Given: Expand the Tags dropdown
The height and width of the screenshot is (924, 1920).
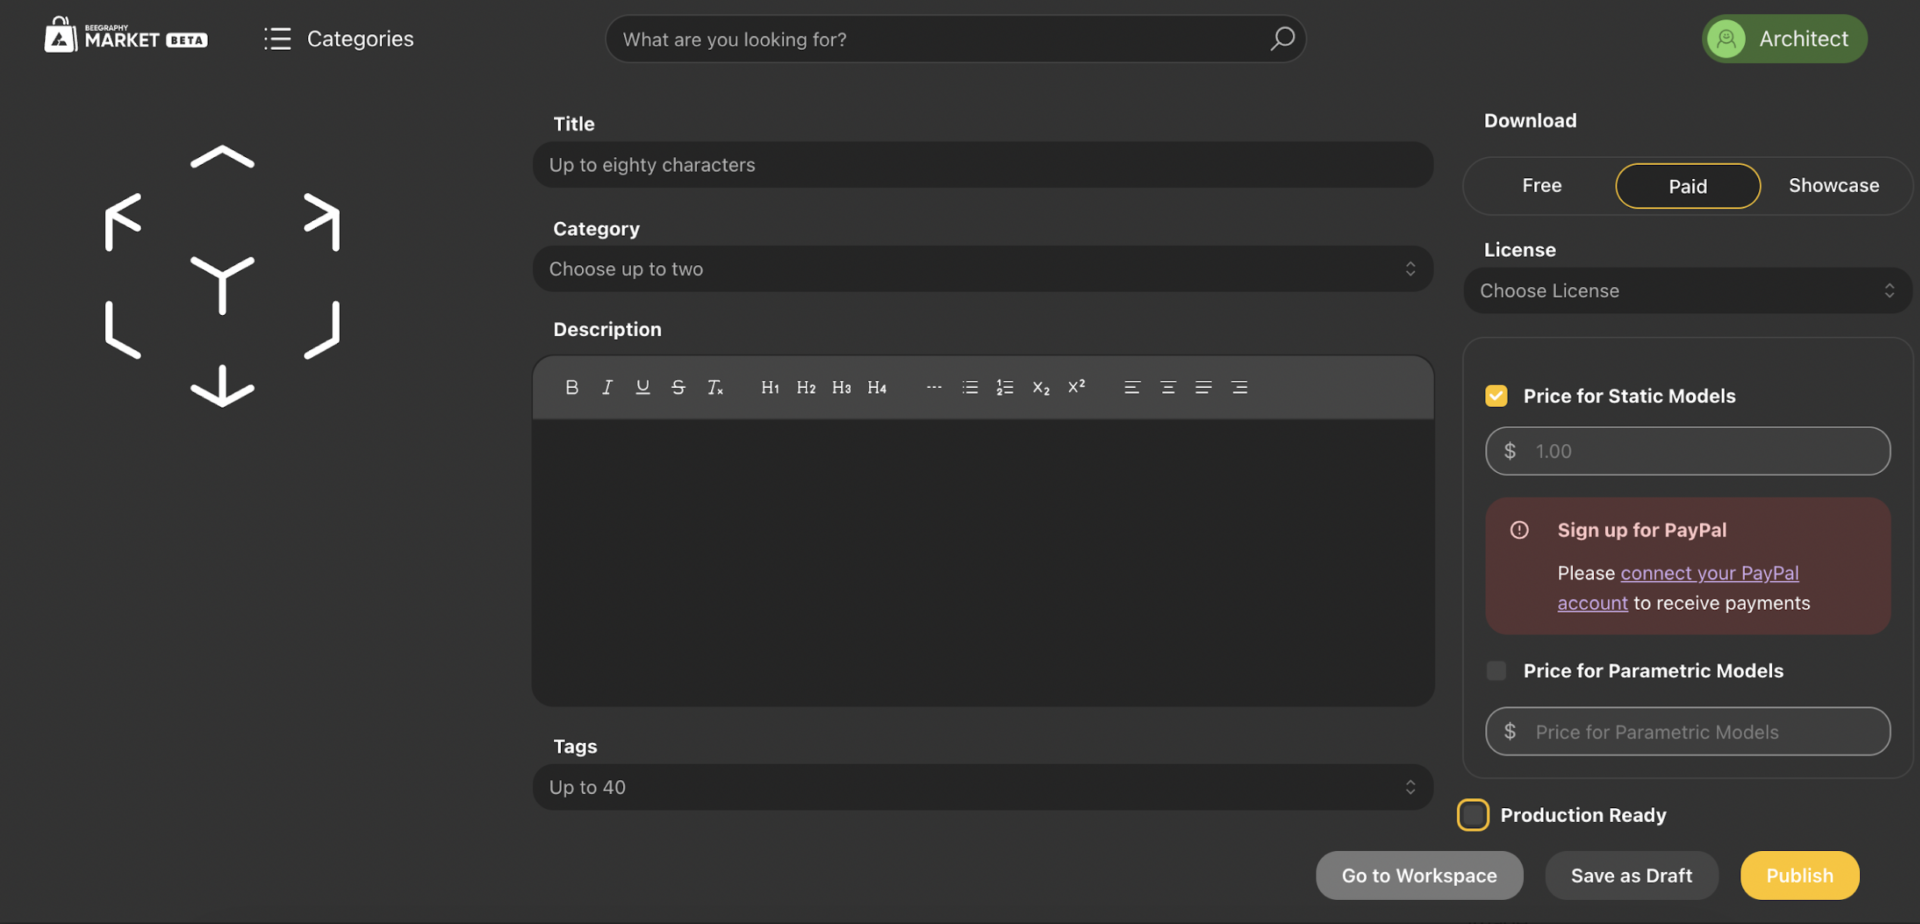Looking at the screenshot, I should [982, 787].
